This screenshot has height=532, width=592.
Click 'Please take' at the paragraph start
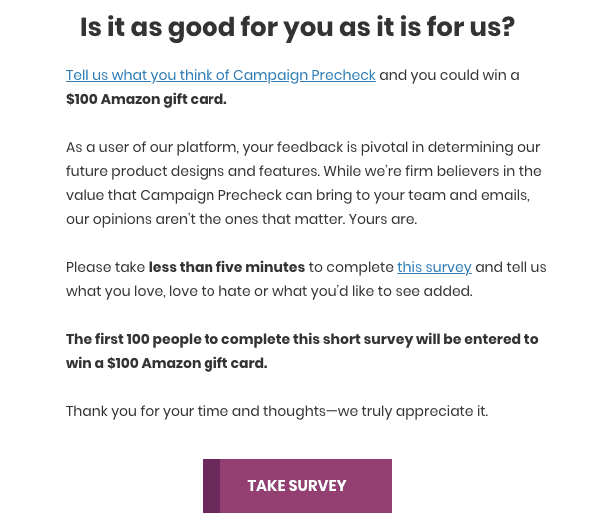(105, 267)
